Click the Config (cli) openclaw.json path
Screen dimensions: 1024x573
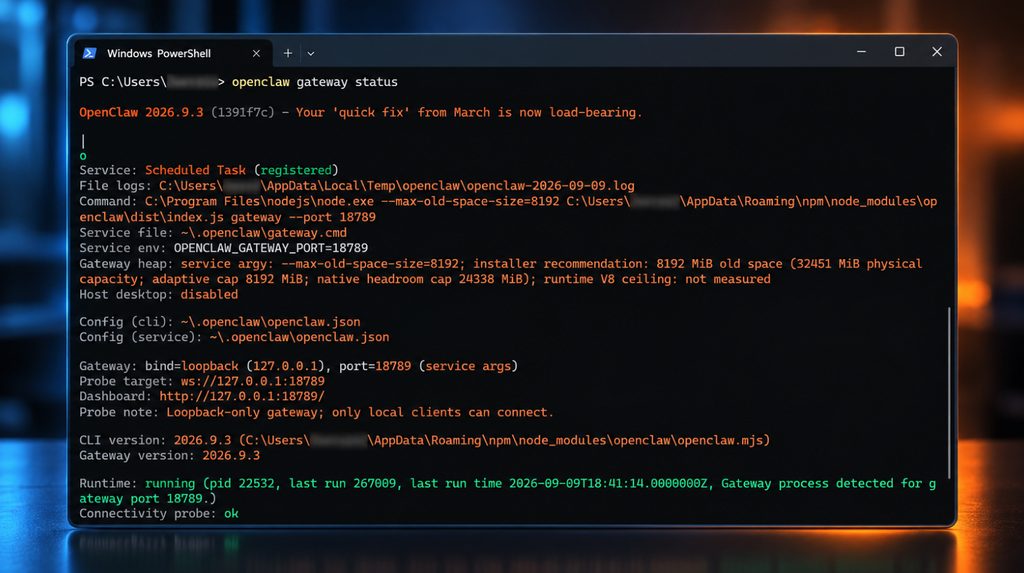point(270,321)
